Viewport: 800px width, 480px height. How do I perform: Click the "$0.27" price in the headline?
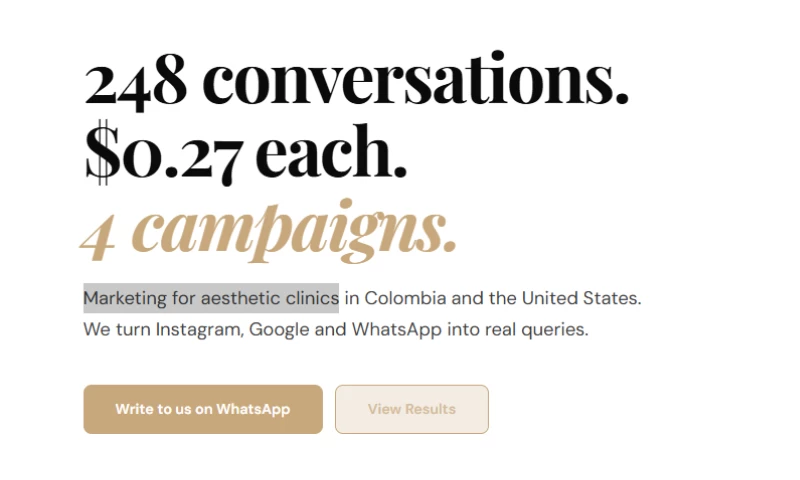162,155
